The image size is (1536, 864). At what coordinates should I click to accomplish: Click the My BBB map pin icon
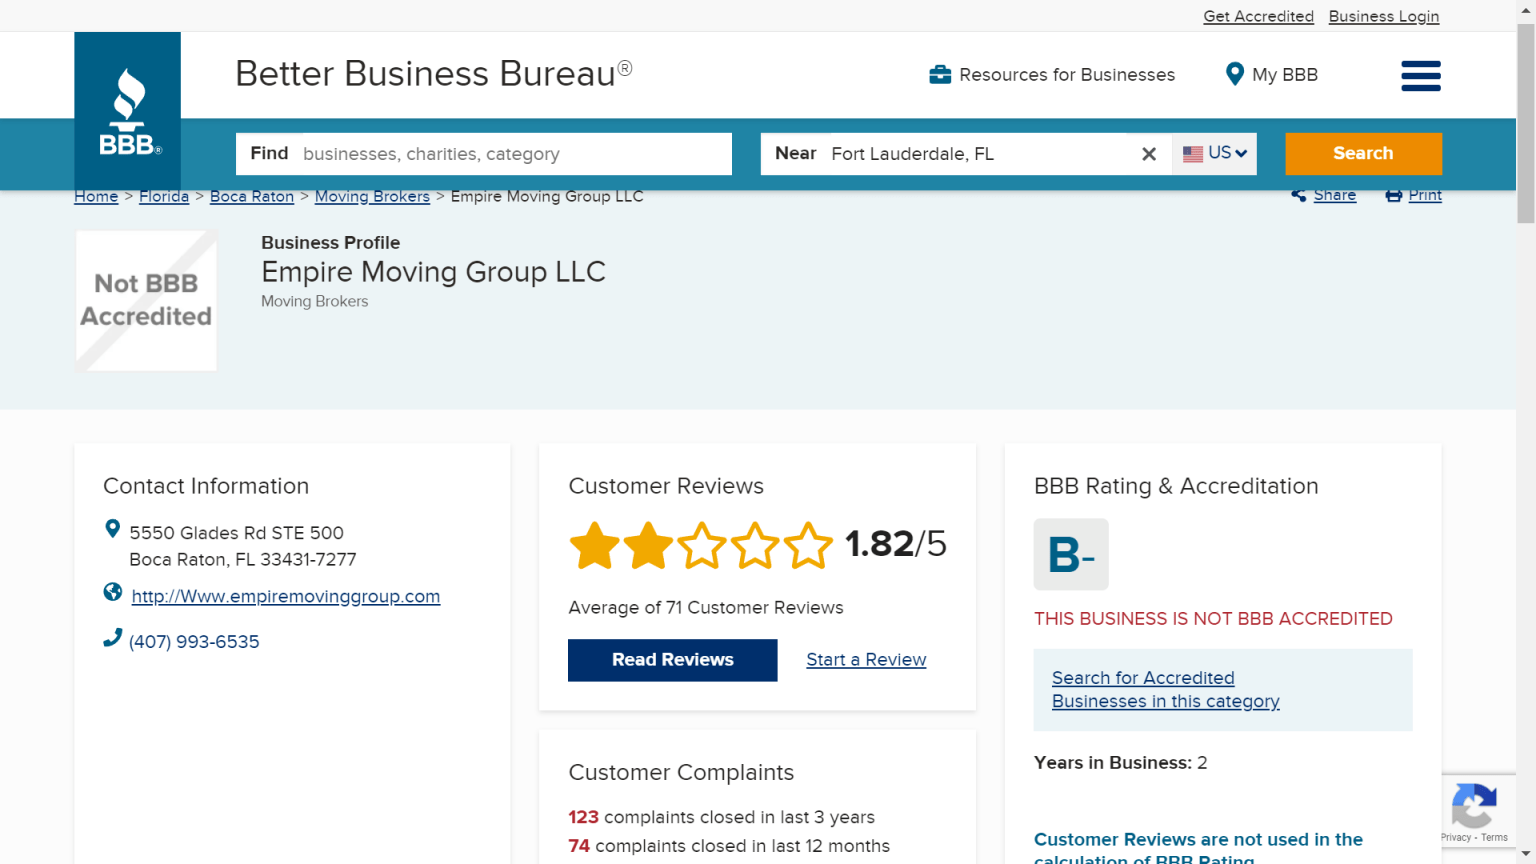1233,74
